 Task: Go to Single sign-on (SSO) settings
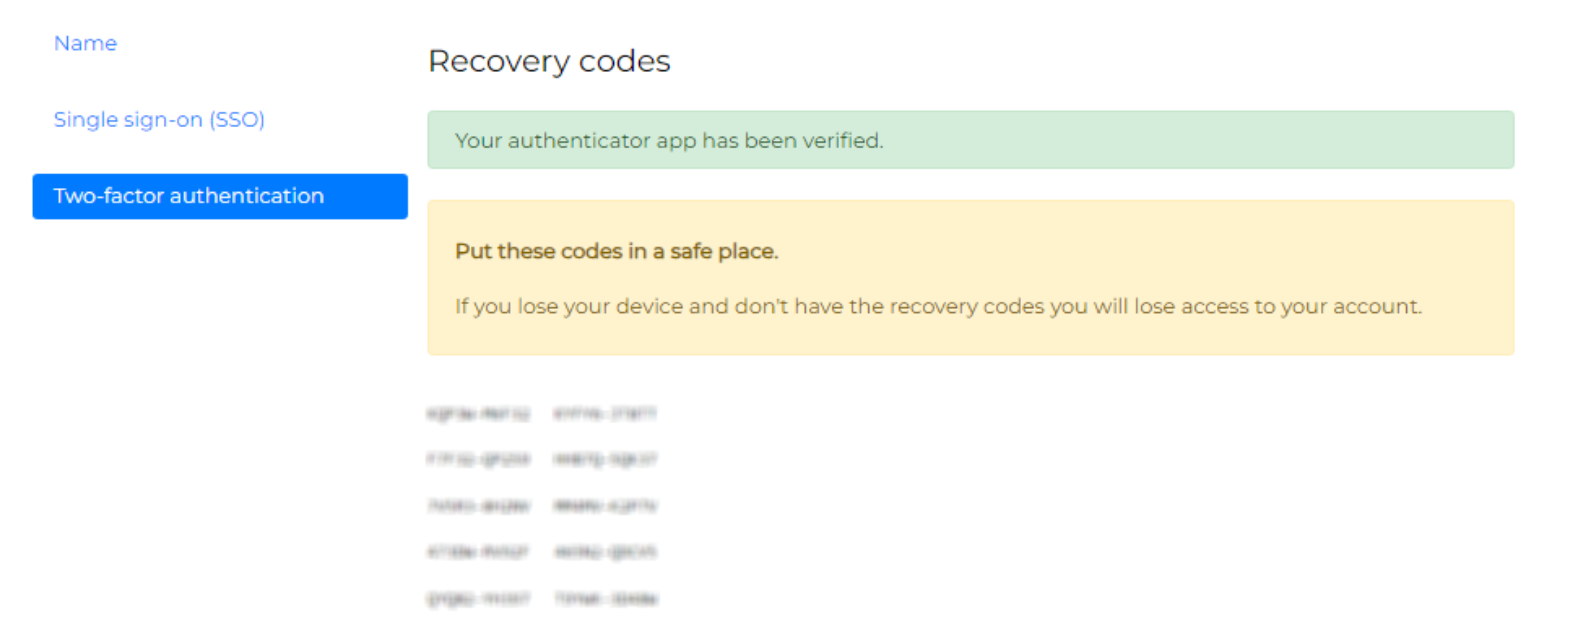[159, 119]
